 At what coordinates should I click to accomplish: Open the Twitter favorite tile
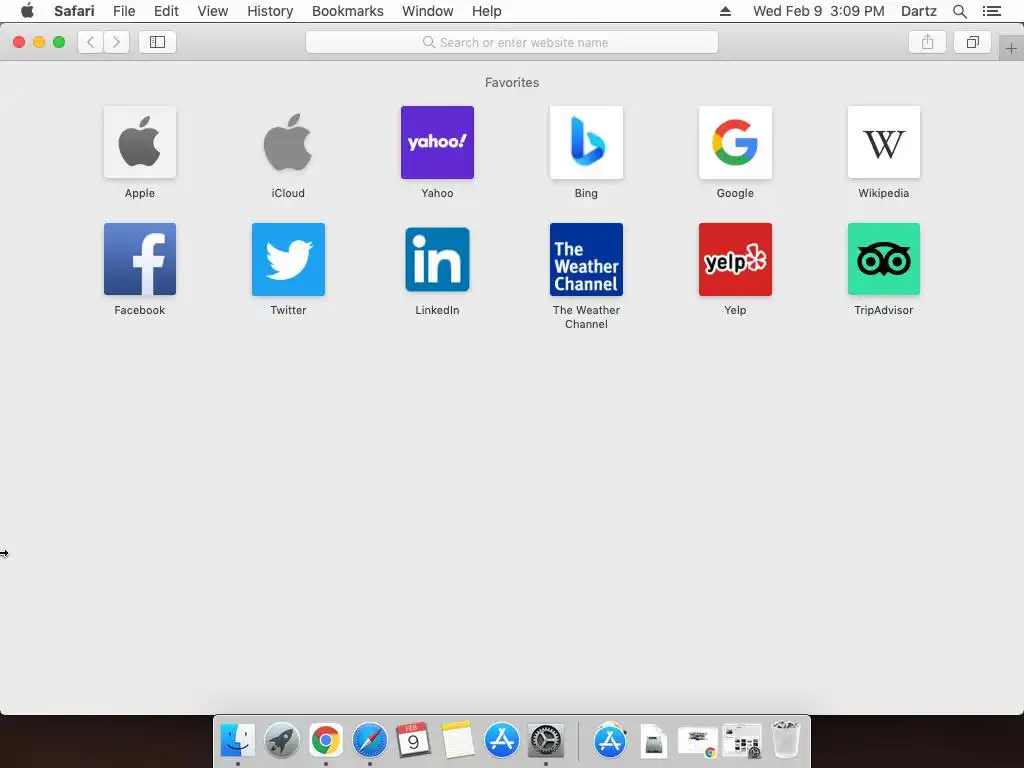tap(288, 259)
